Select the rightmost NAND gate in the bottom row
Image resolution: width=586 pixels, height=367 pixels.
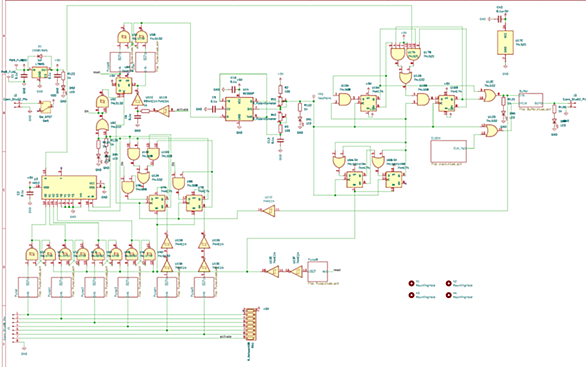point(149,254)
